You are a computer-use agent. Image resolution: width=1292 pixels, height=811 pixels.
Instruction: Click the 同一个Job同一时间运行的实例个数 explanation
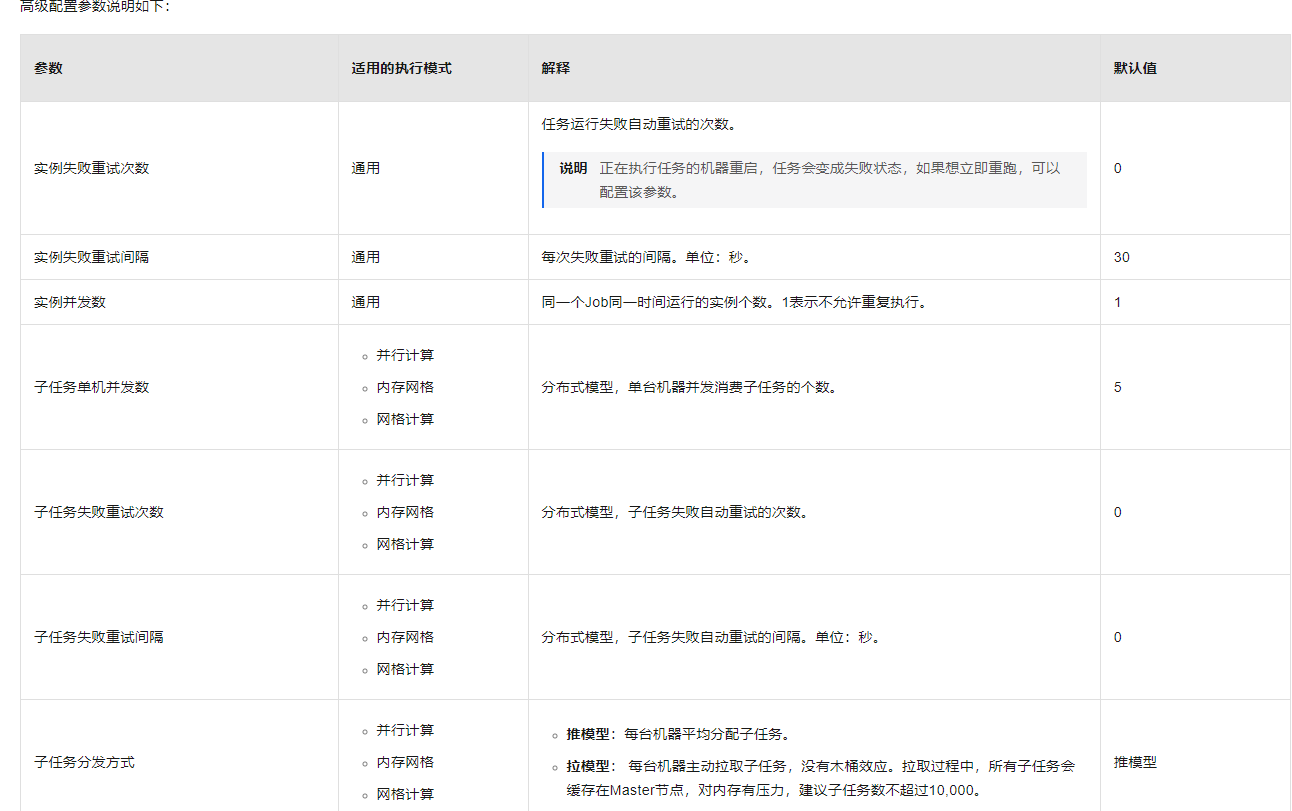pyautogui.click(x=734, y=302)
